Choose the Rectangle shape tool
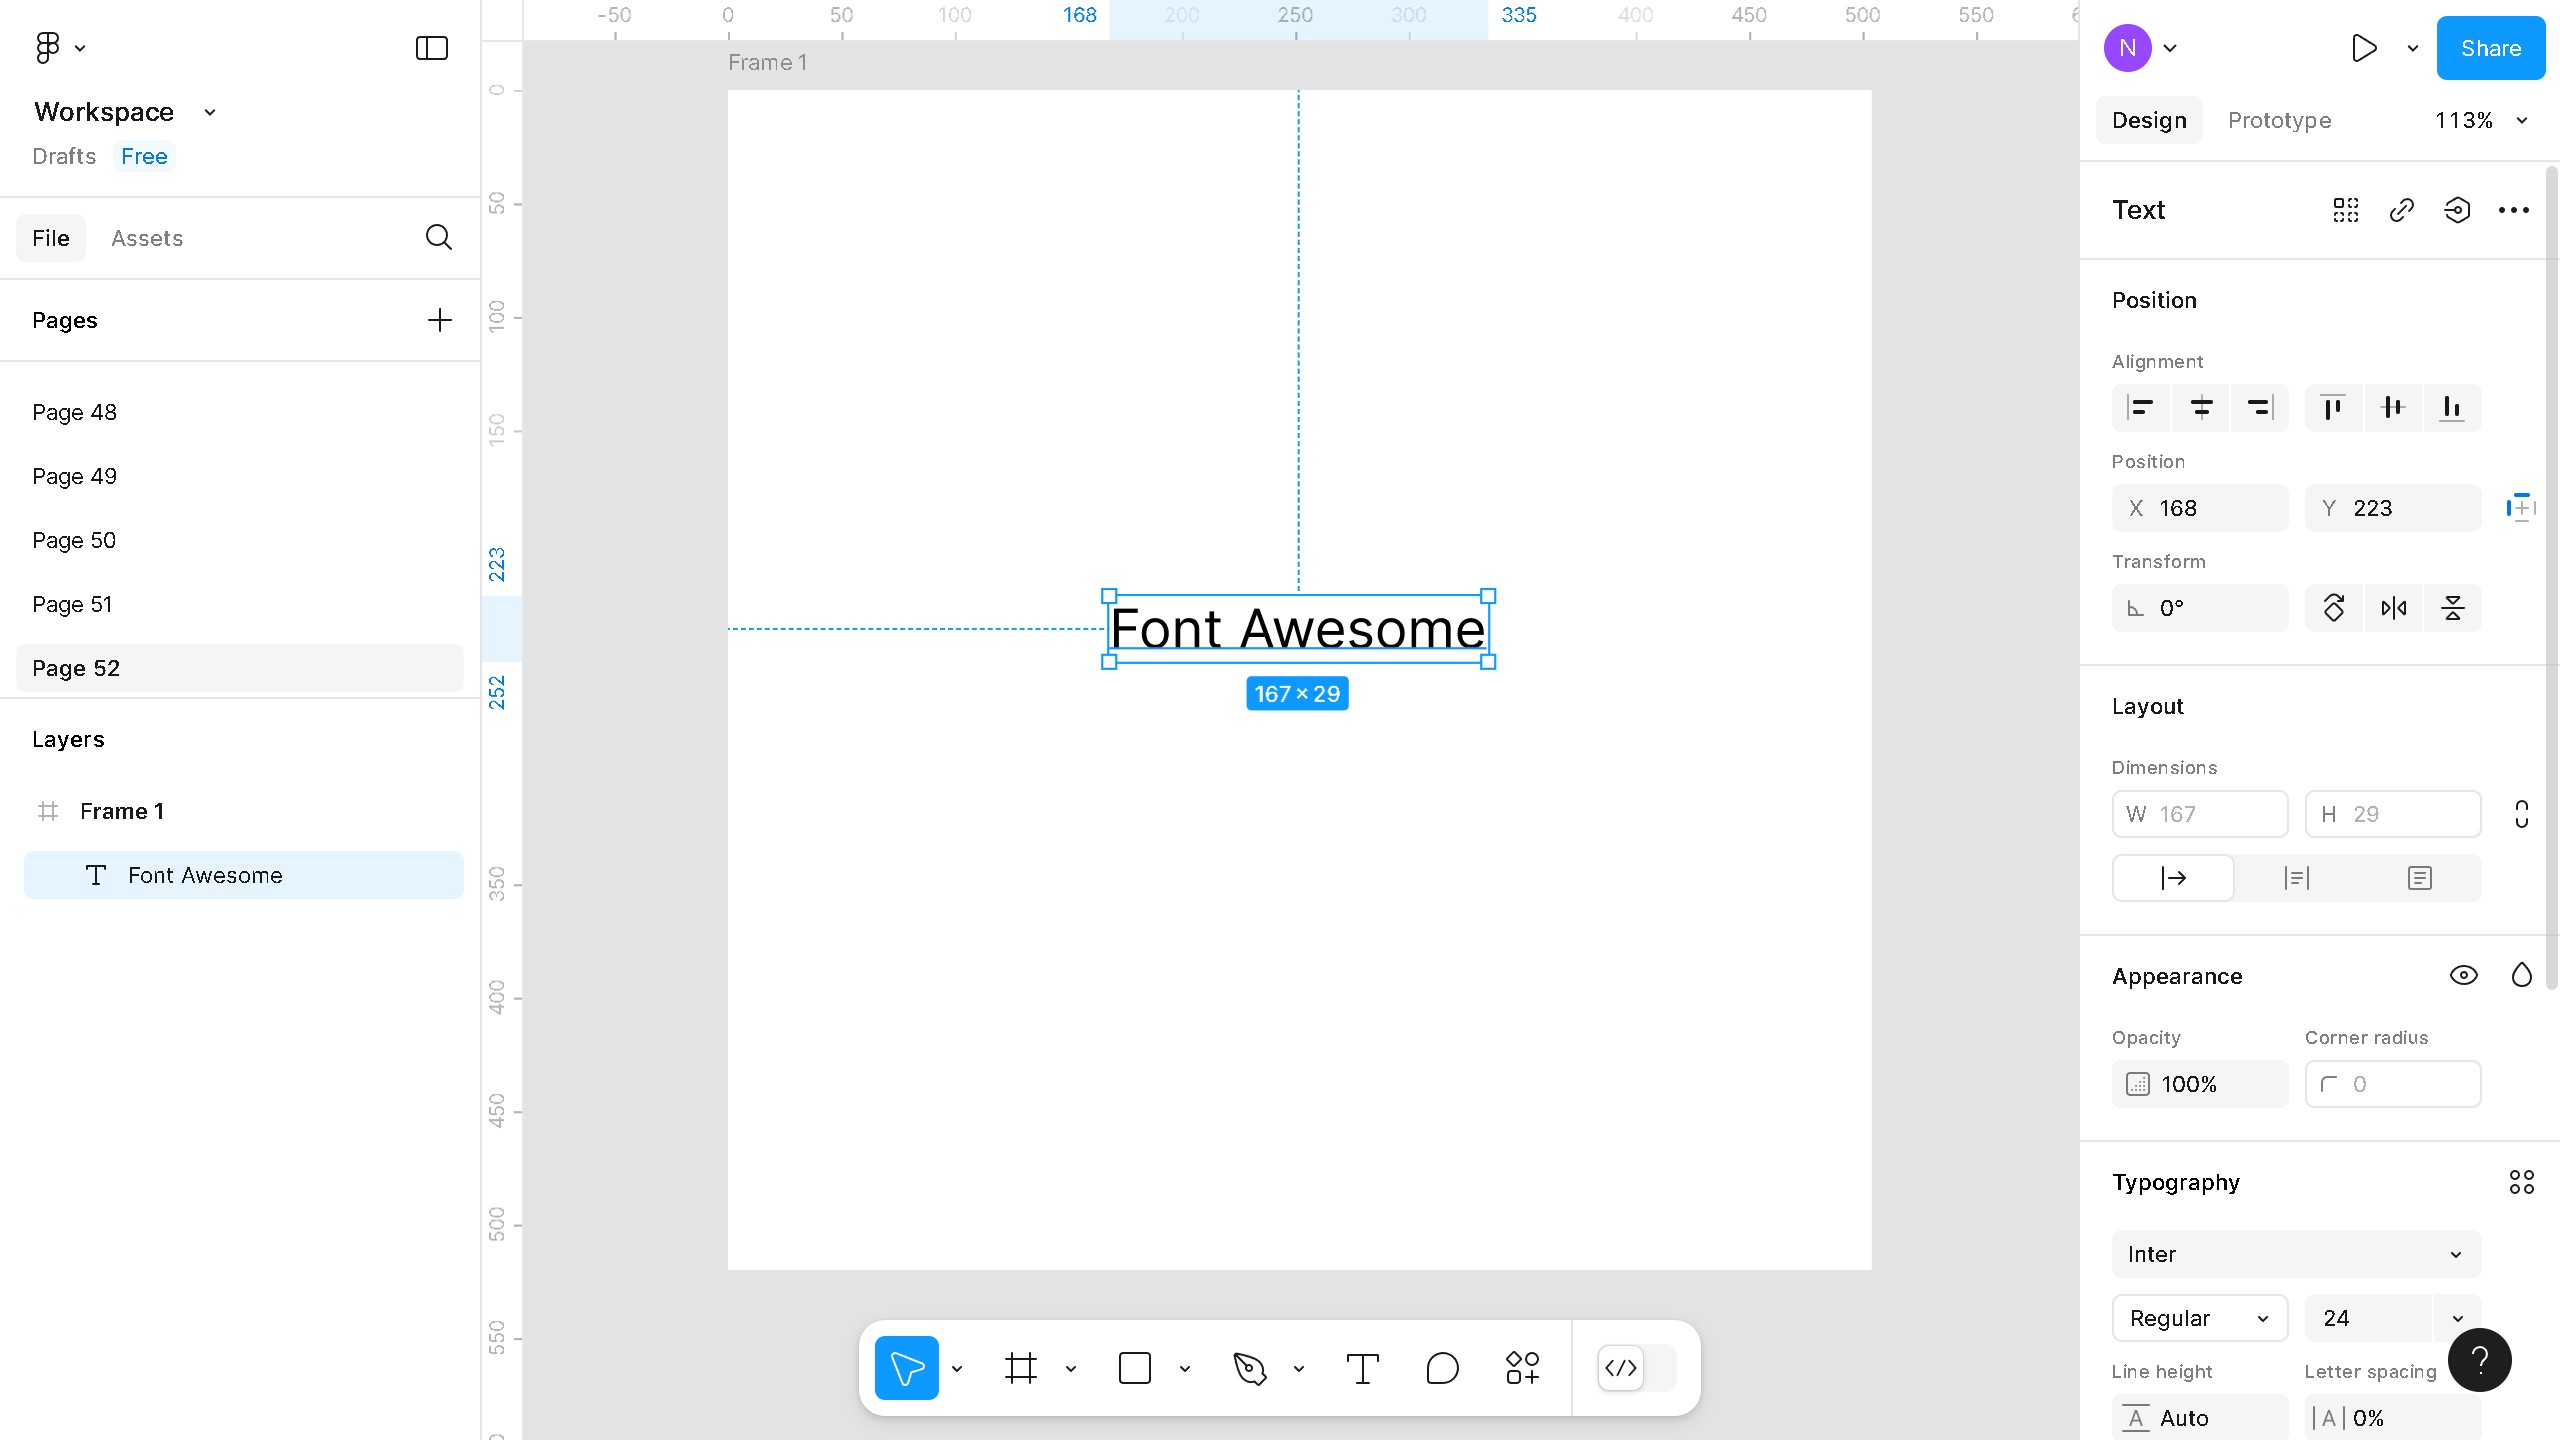2560x1440 pixels. [1134, 1368]
